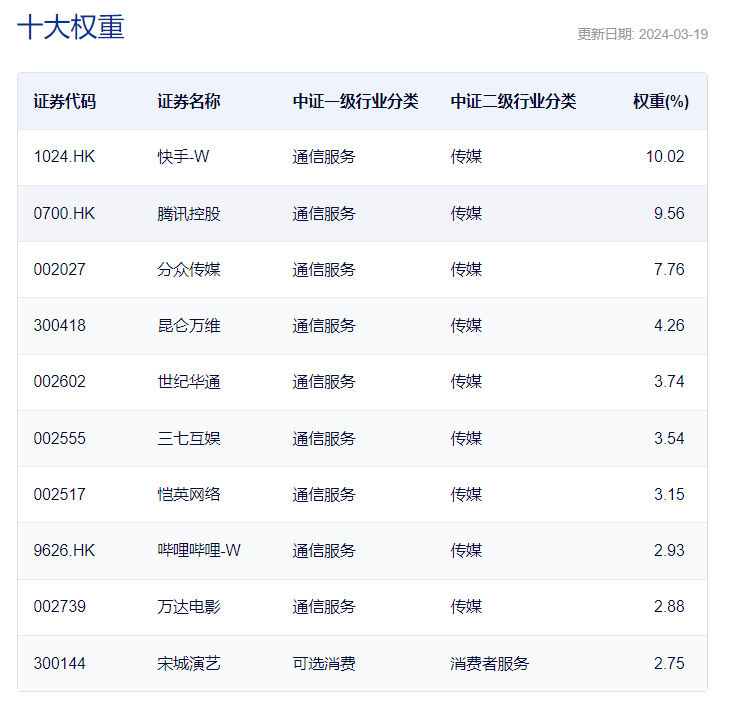Click weight value 9.56
732x706 pixels.
click(669, 213)
